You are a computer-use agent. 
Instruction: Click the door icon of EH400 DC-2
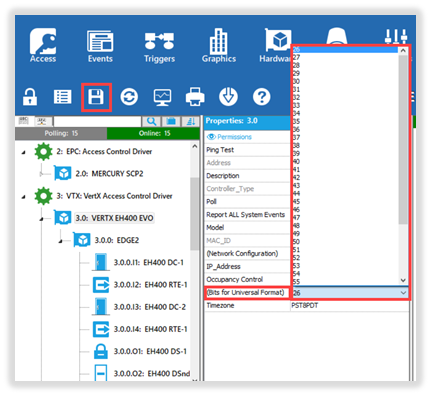click(x=100, y=307)
